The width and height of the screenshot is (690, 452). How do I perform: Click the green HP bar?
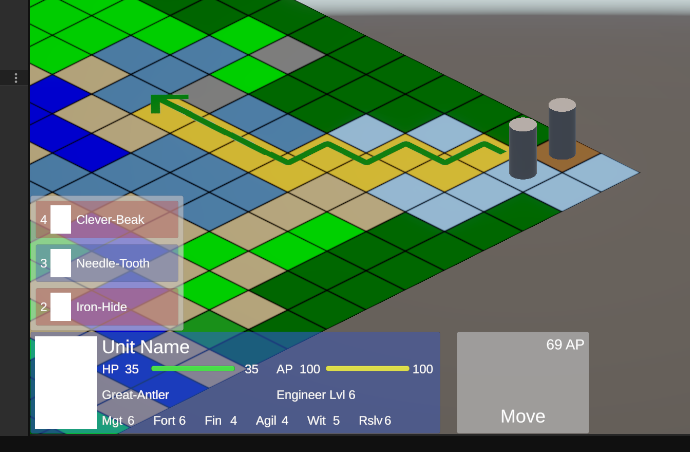point(193,369)
